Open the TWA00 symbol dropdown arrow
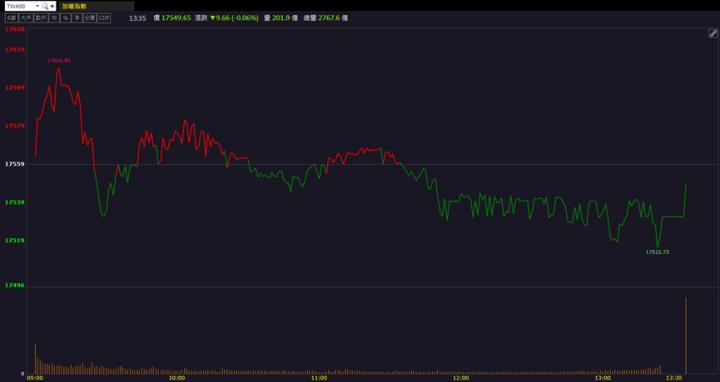720x382 pixels. [x=38, y=6]
